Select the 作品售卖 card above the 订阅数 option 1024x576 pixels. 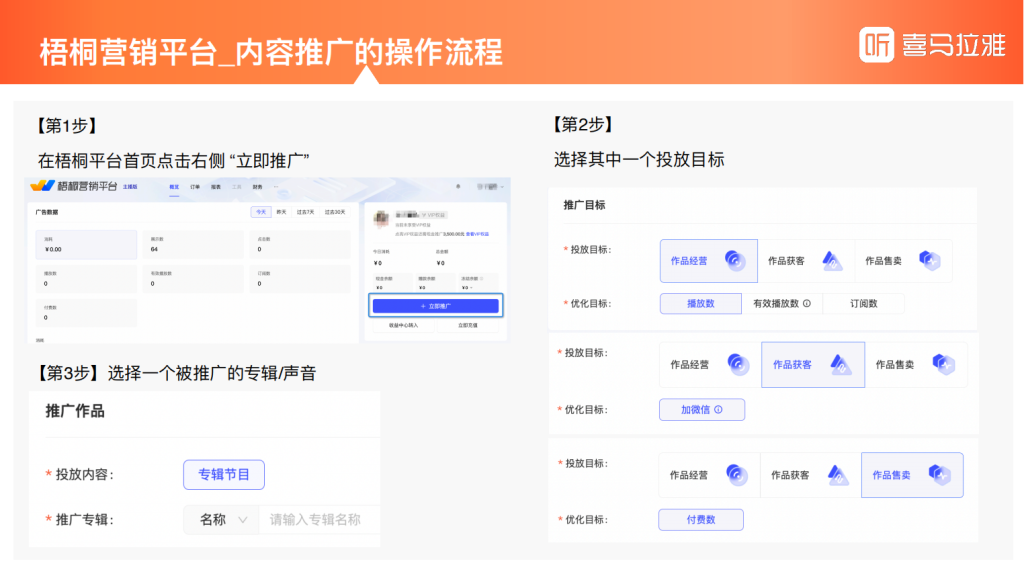point(903,261)
